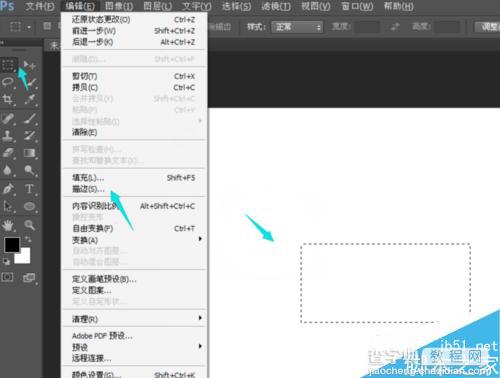Click the 高度 height input field
The image size is (500, 378).
click(x=447, y=27)
